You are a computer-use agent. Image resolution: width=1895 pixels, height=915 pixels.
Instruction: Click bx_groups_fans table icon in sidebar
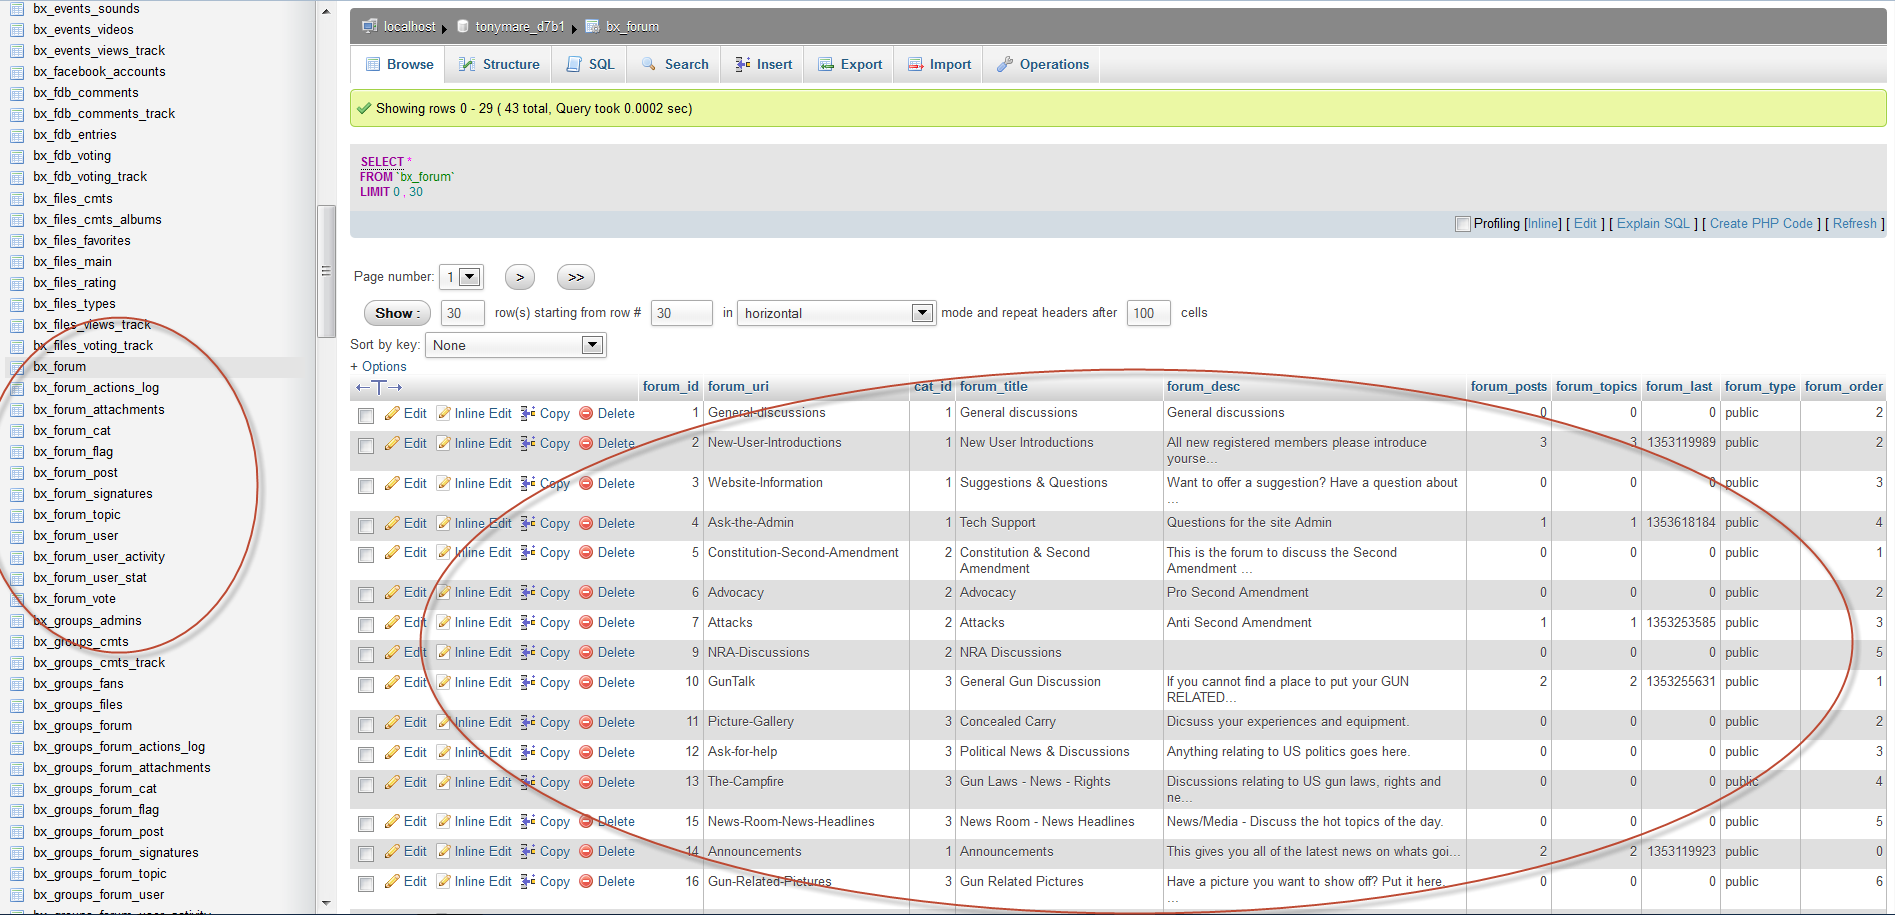coord(17,684)
